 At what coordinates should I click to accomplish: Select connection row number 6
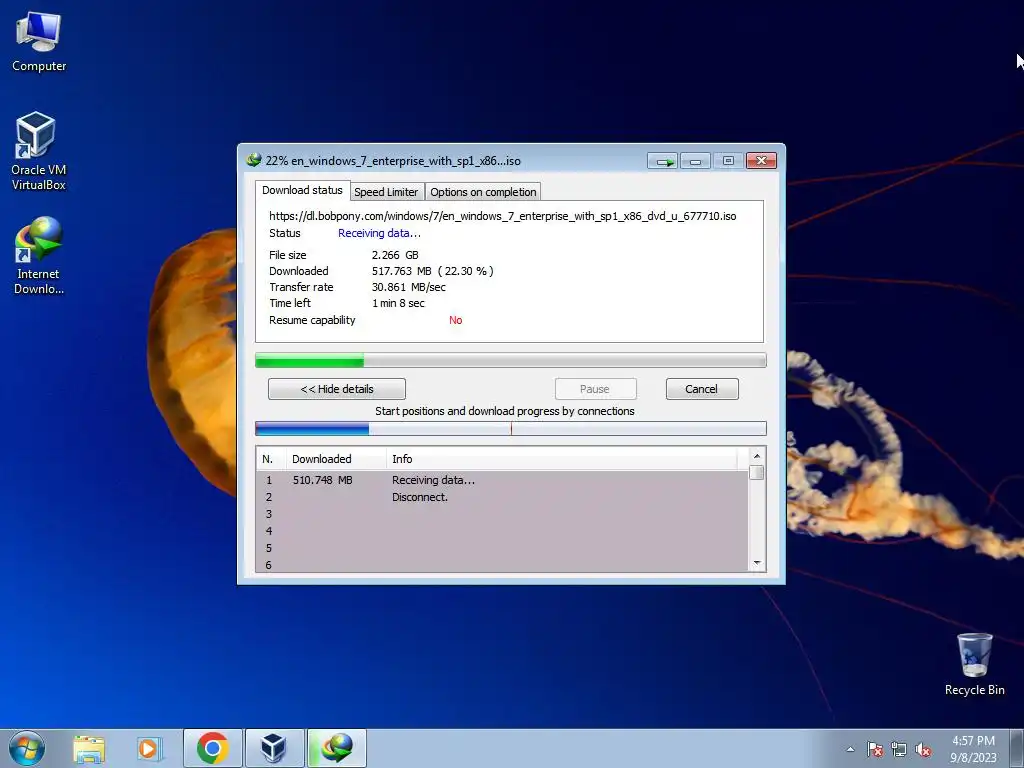pyautogui.click(x=502, y=564)
